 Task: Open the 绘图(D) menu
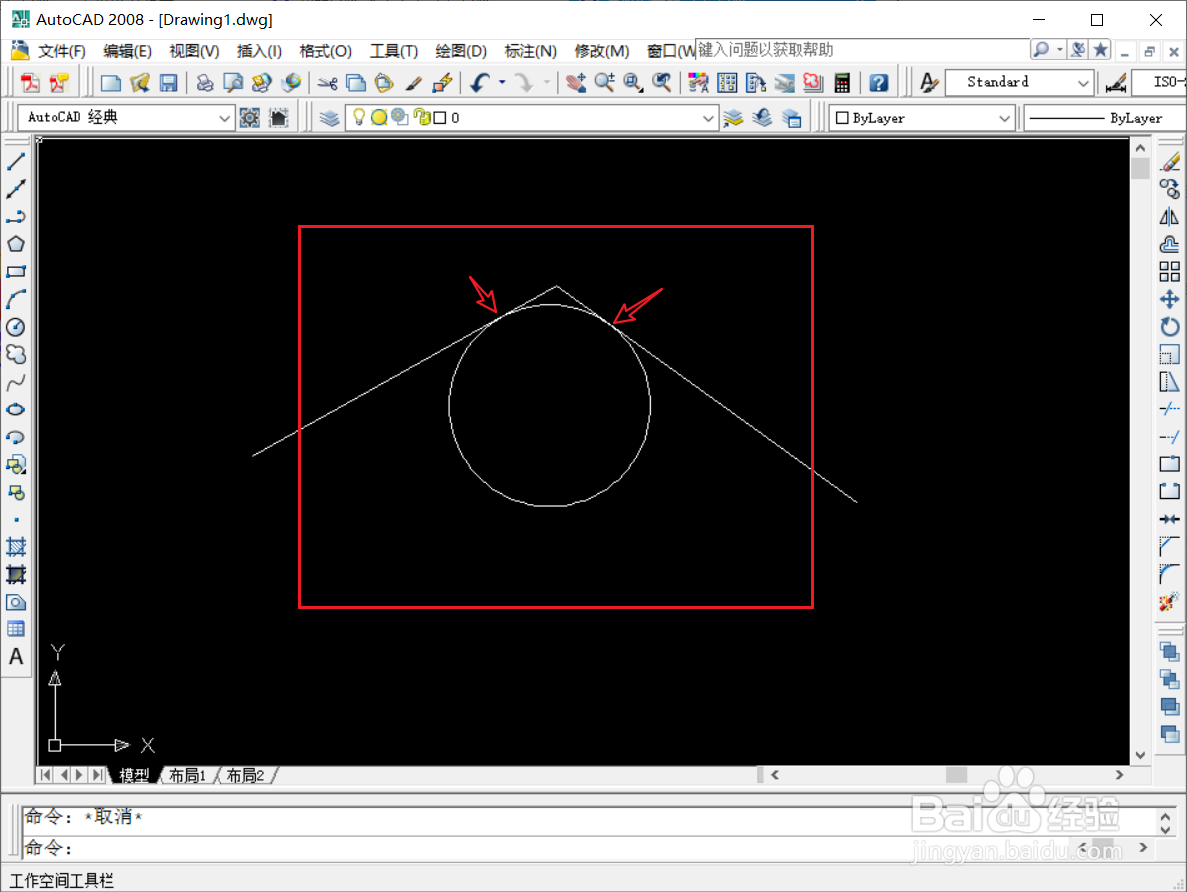click(461, 51)
